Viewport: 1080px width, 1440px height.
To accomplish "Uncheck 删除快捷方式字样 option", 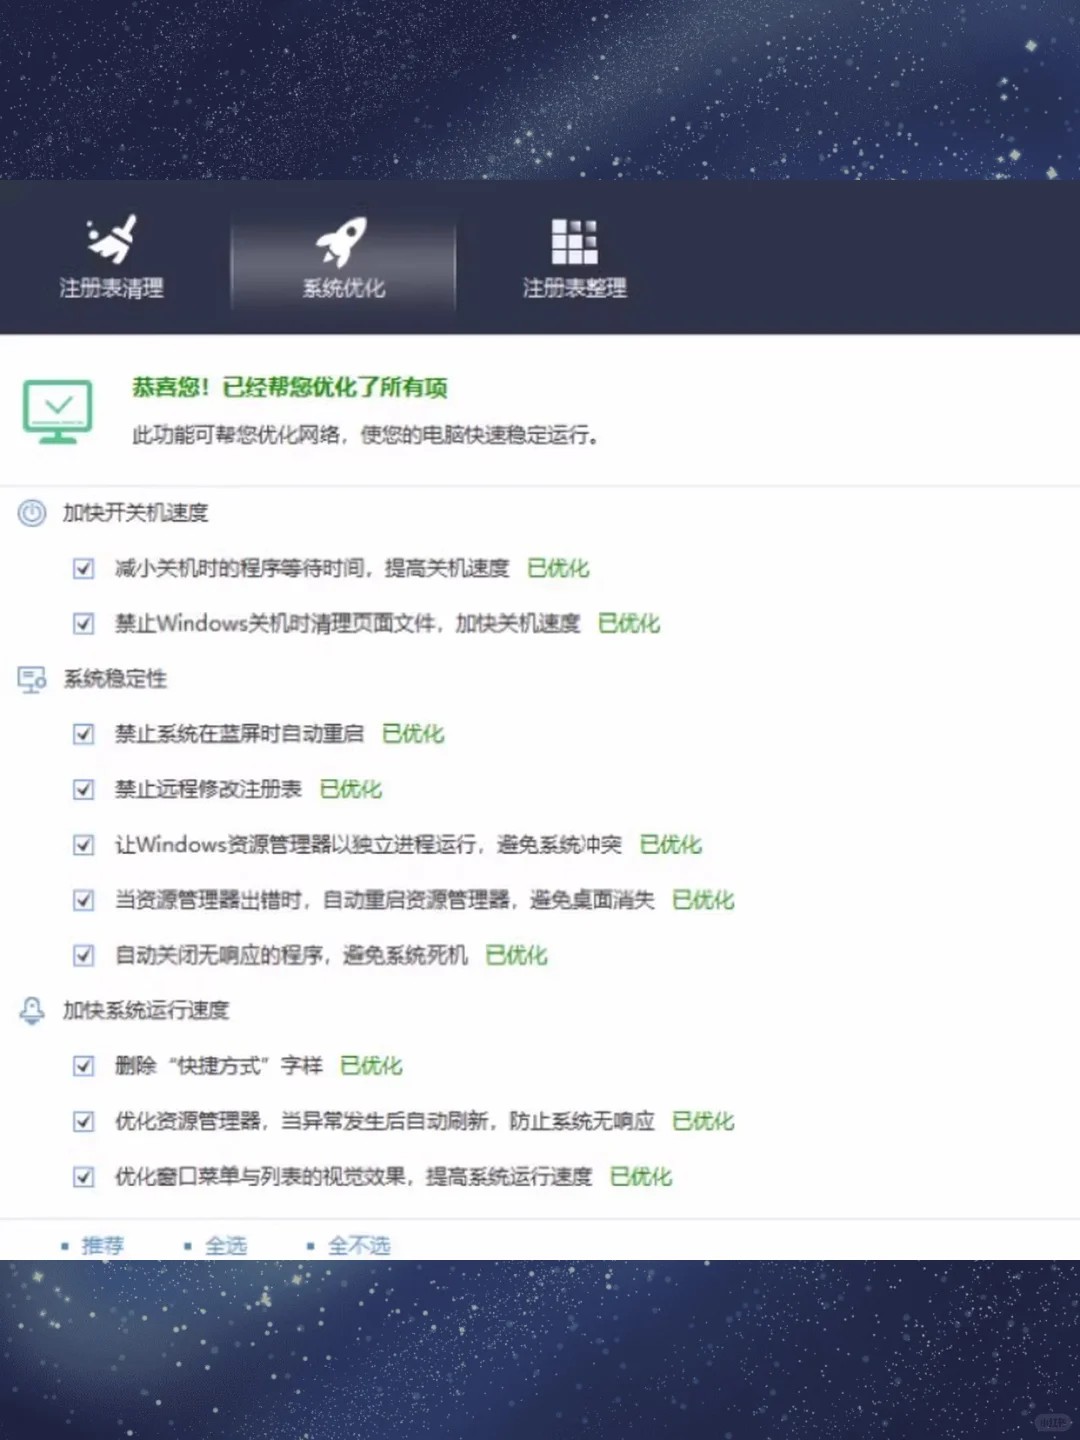I will coord(84,1066).
